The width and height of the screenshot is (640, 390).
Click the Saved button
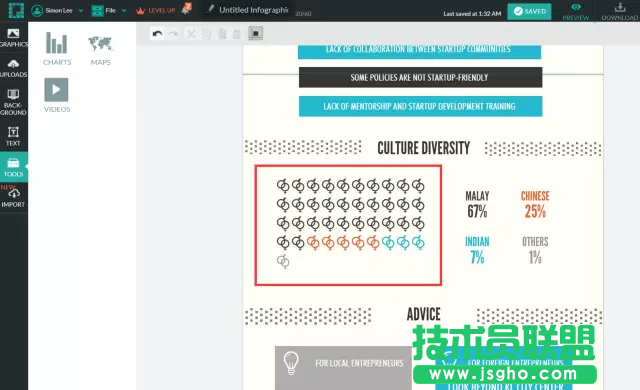[529, 11]
